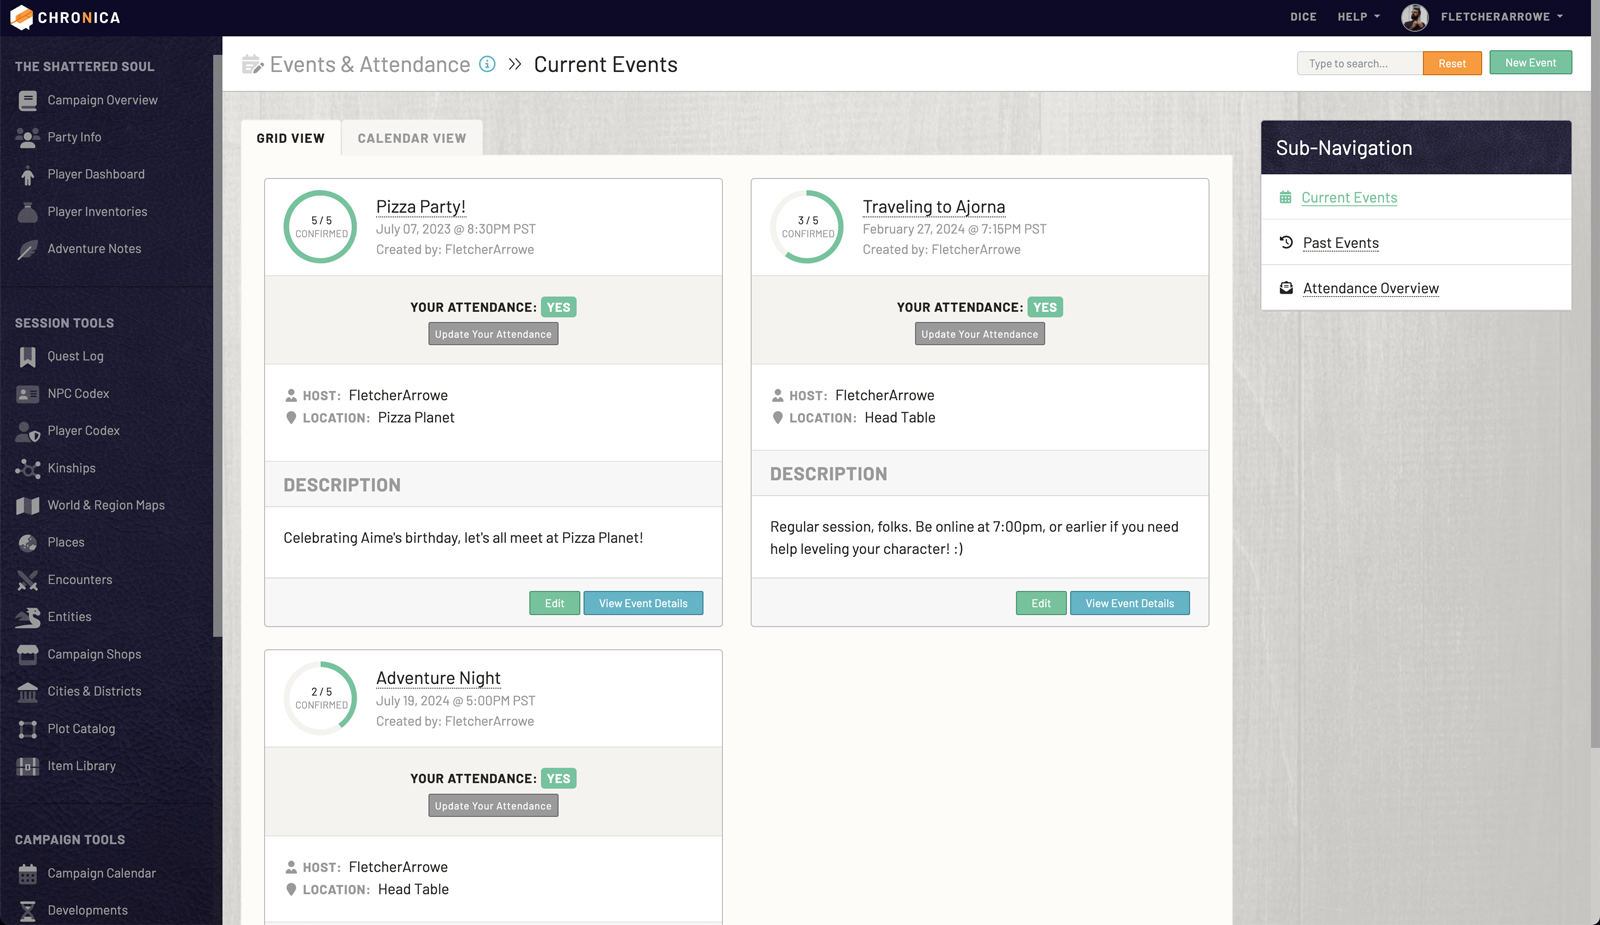Select the World & Region Maps icon
The height and width of the screenshot is (925, 1600).
[x=27, y=506]
